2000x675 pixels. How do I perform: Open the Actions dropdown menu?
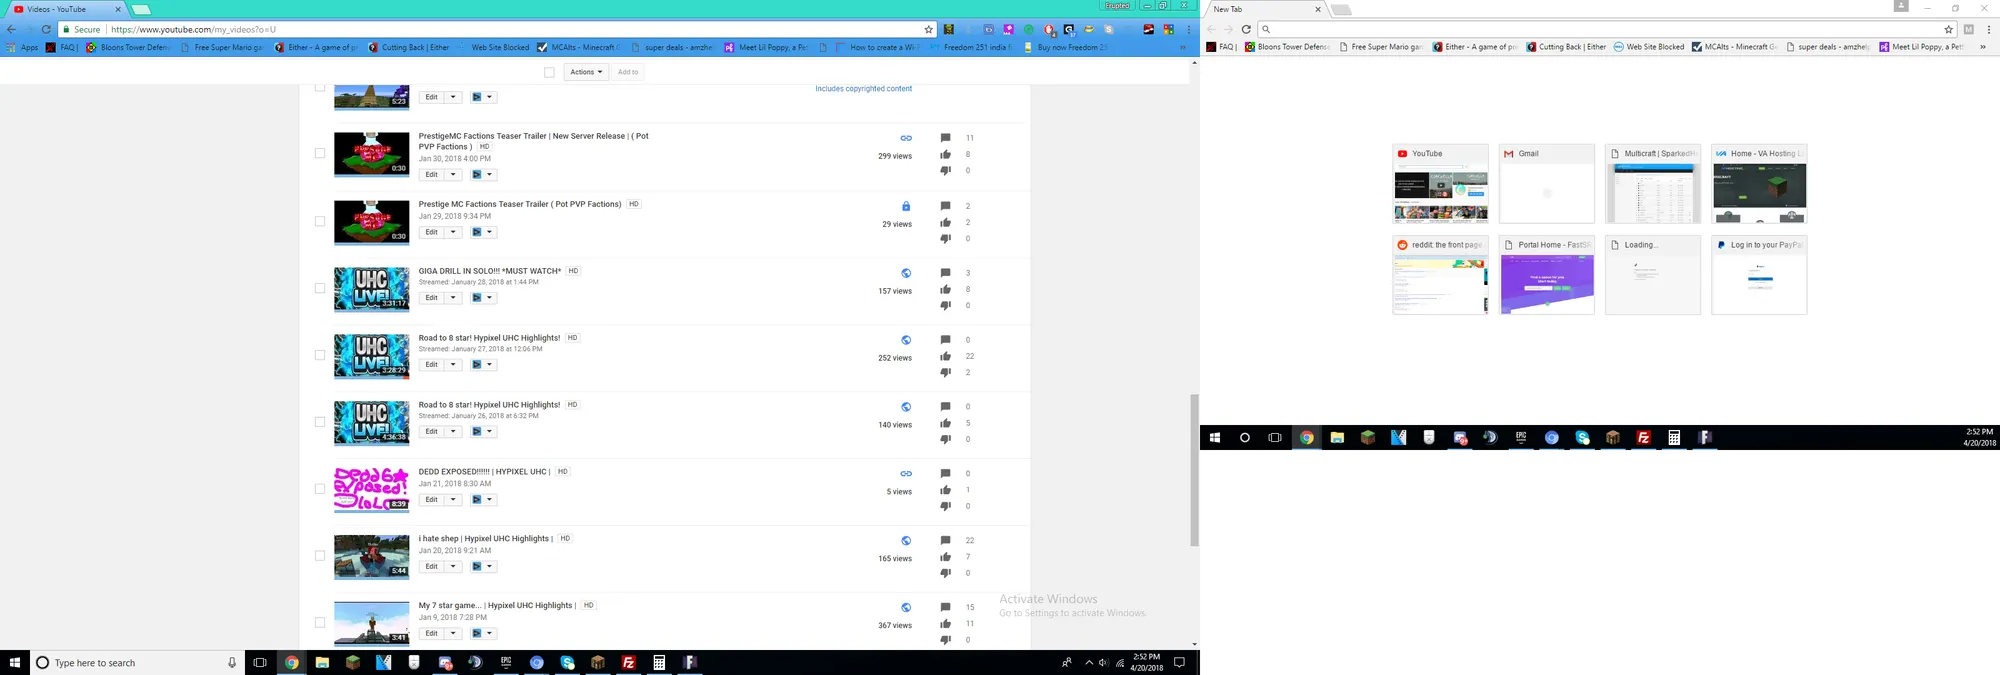point(586,72)
